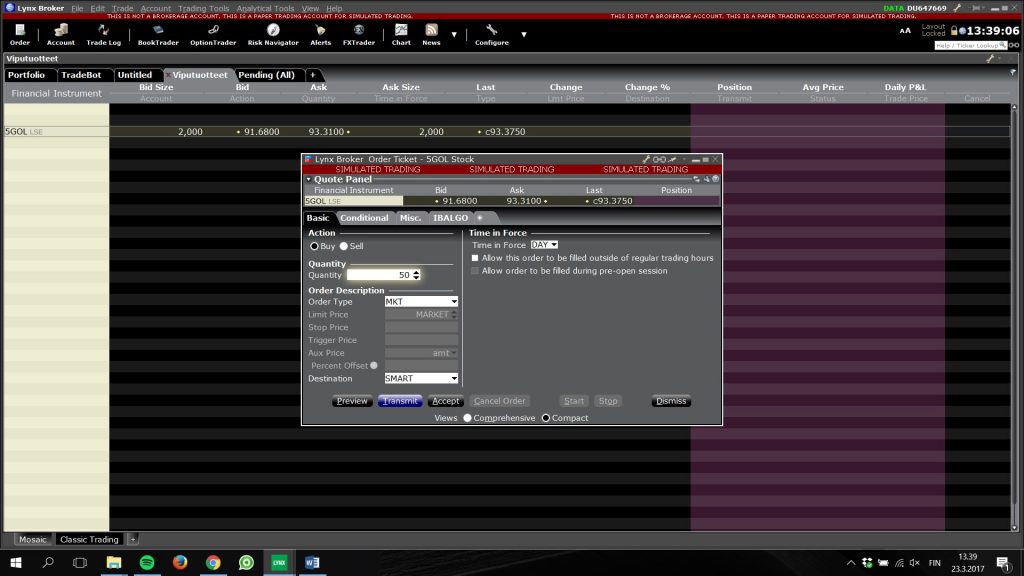Expand arrow next to News toolbar button

(x=454, y=35)
